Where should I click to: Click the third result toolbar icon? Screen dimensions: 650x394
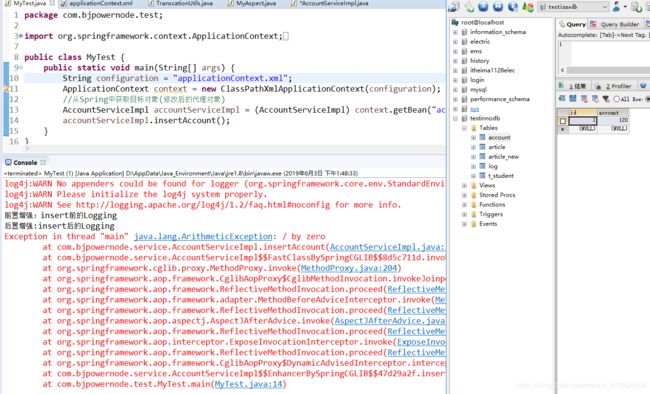click(584, 98)
